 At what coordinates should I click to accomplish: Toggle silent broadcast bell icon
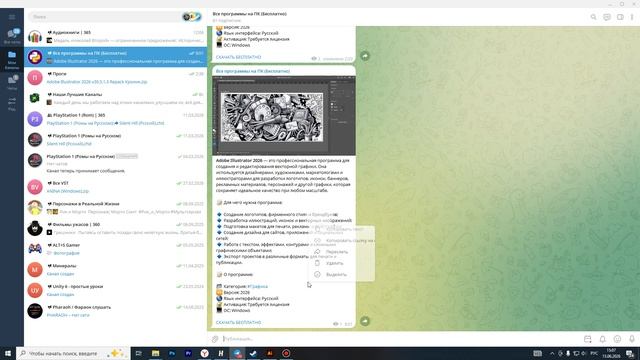point(602,339)
